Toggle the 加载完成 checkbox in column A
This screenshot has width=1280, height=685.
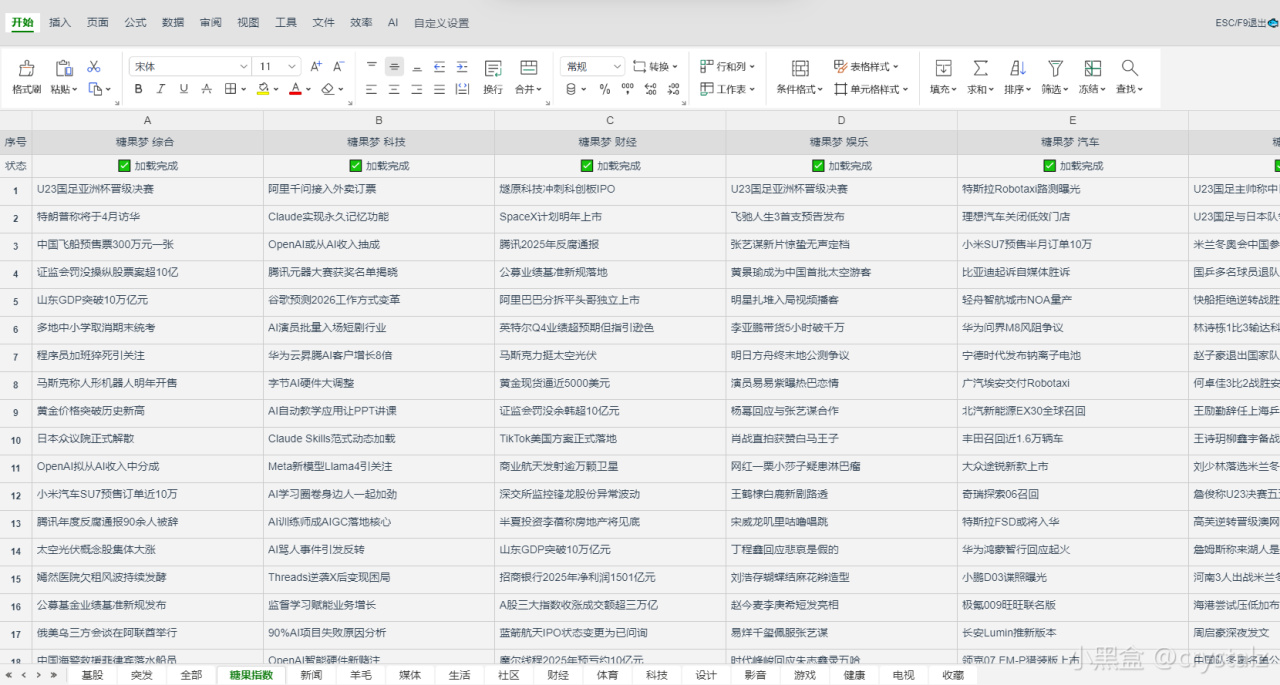coord(124,166)
